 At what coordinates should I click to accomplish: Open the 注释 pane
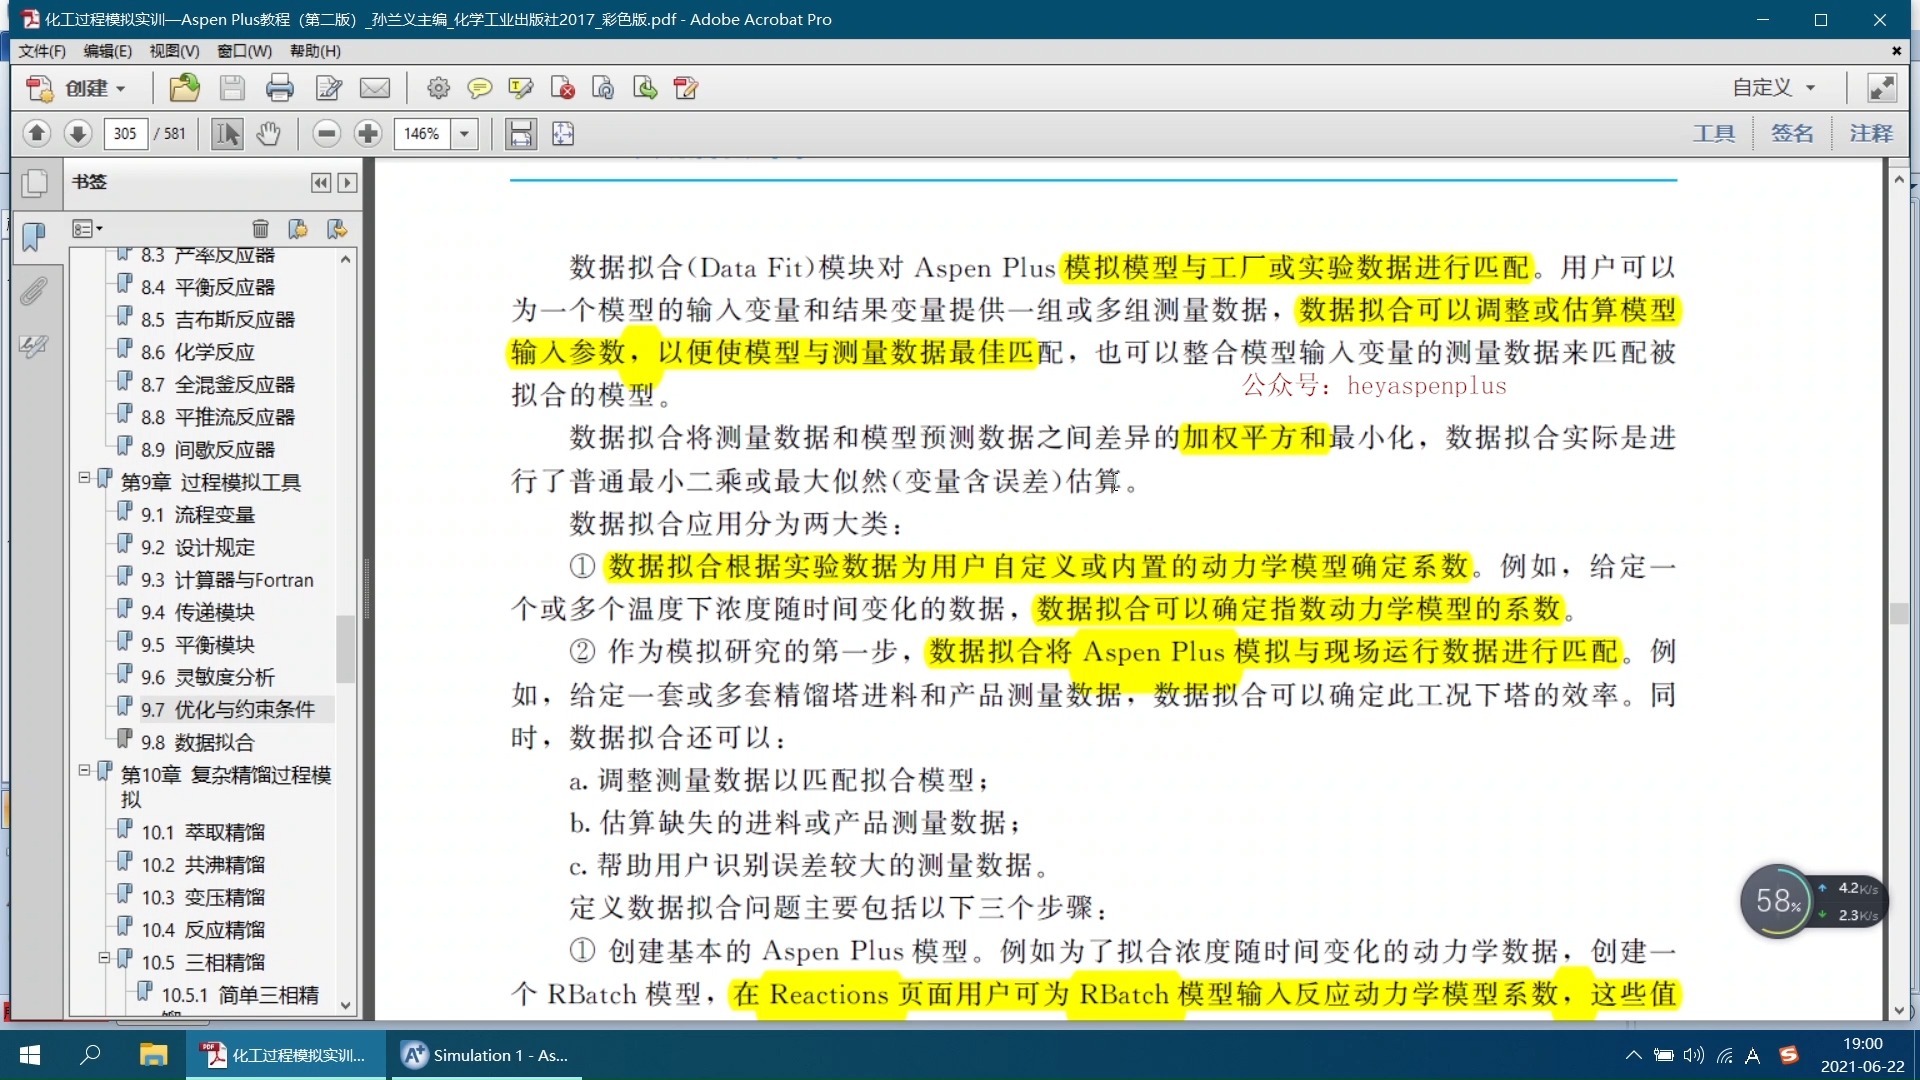1871,133
